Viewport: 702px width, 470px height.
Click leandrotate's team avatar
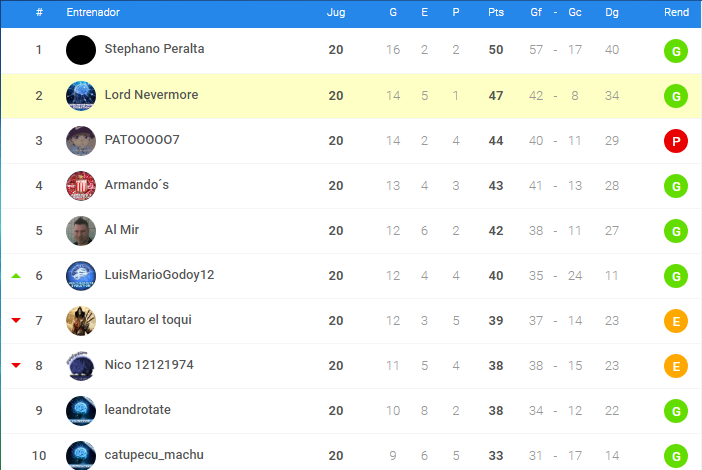[81, 411]
